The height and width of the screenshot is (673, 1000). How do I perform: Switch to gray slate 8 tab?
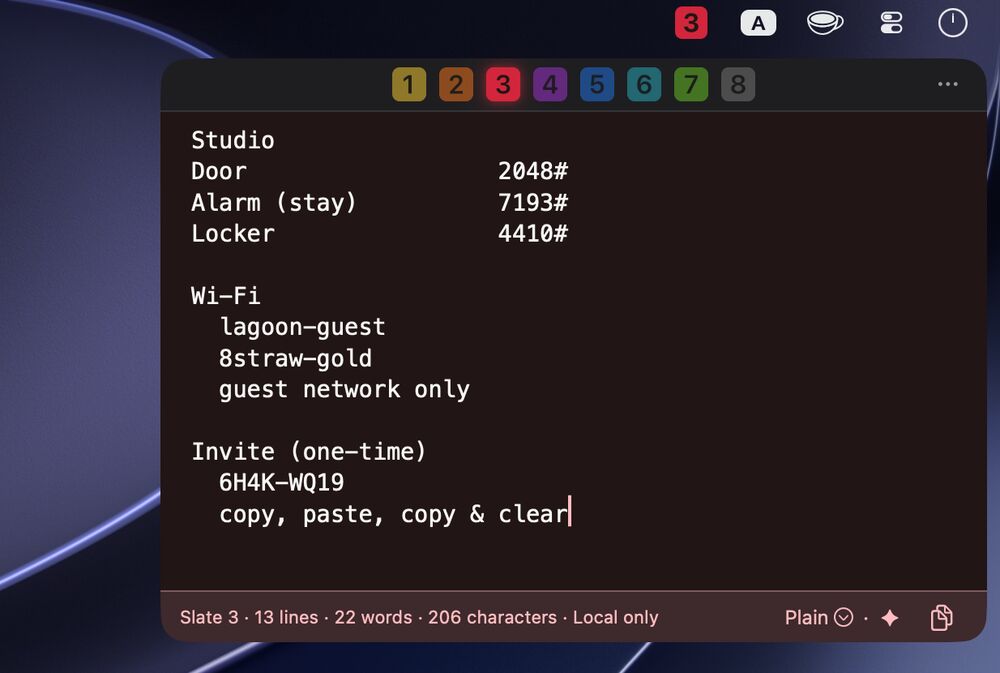point(738,84)
